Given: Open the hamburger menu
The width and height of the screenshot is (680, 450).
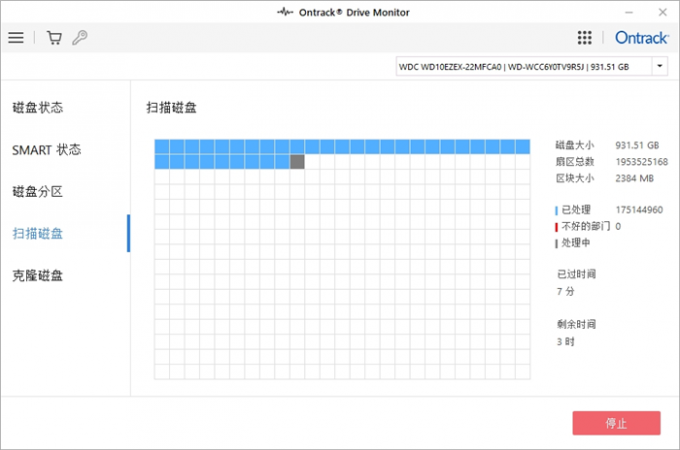Looking at the screenshot, I should 16,38.
